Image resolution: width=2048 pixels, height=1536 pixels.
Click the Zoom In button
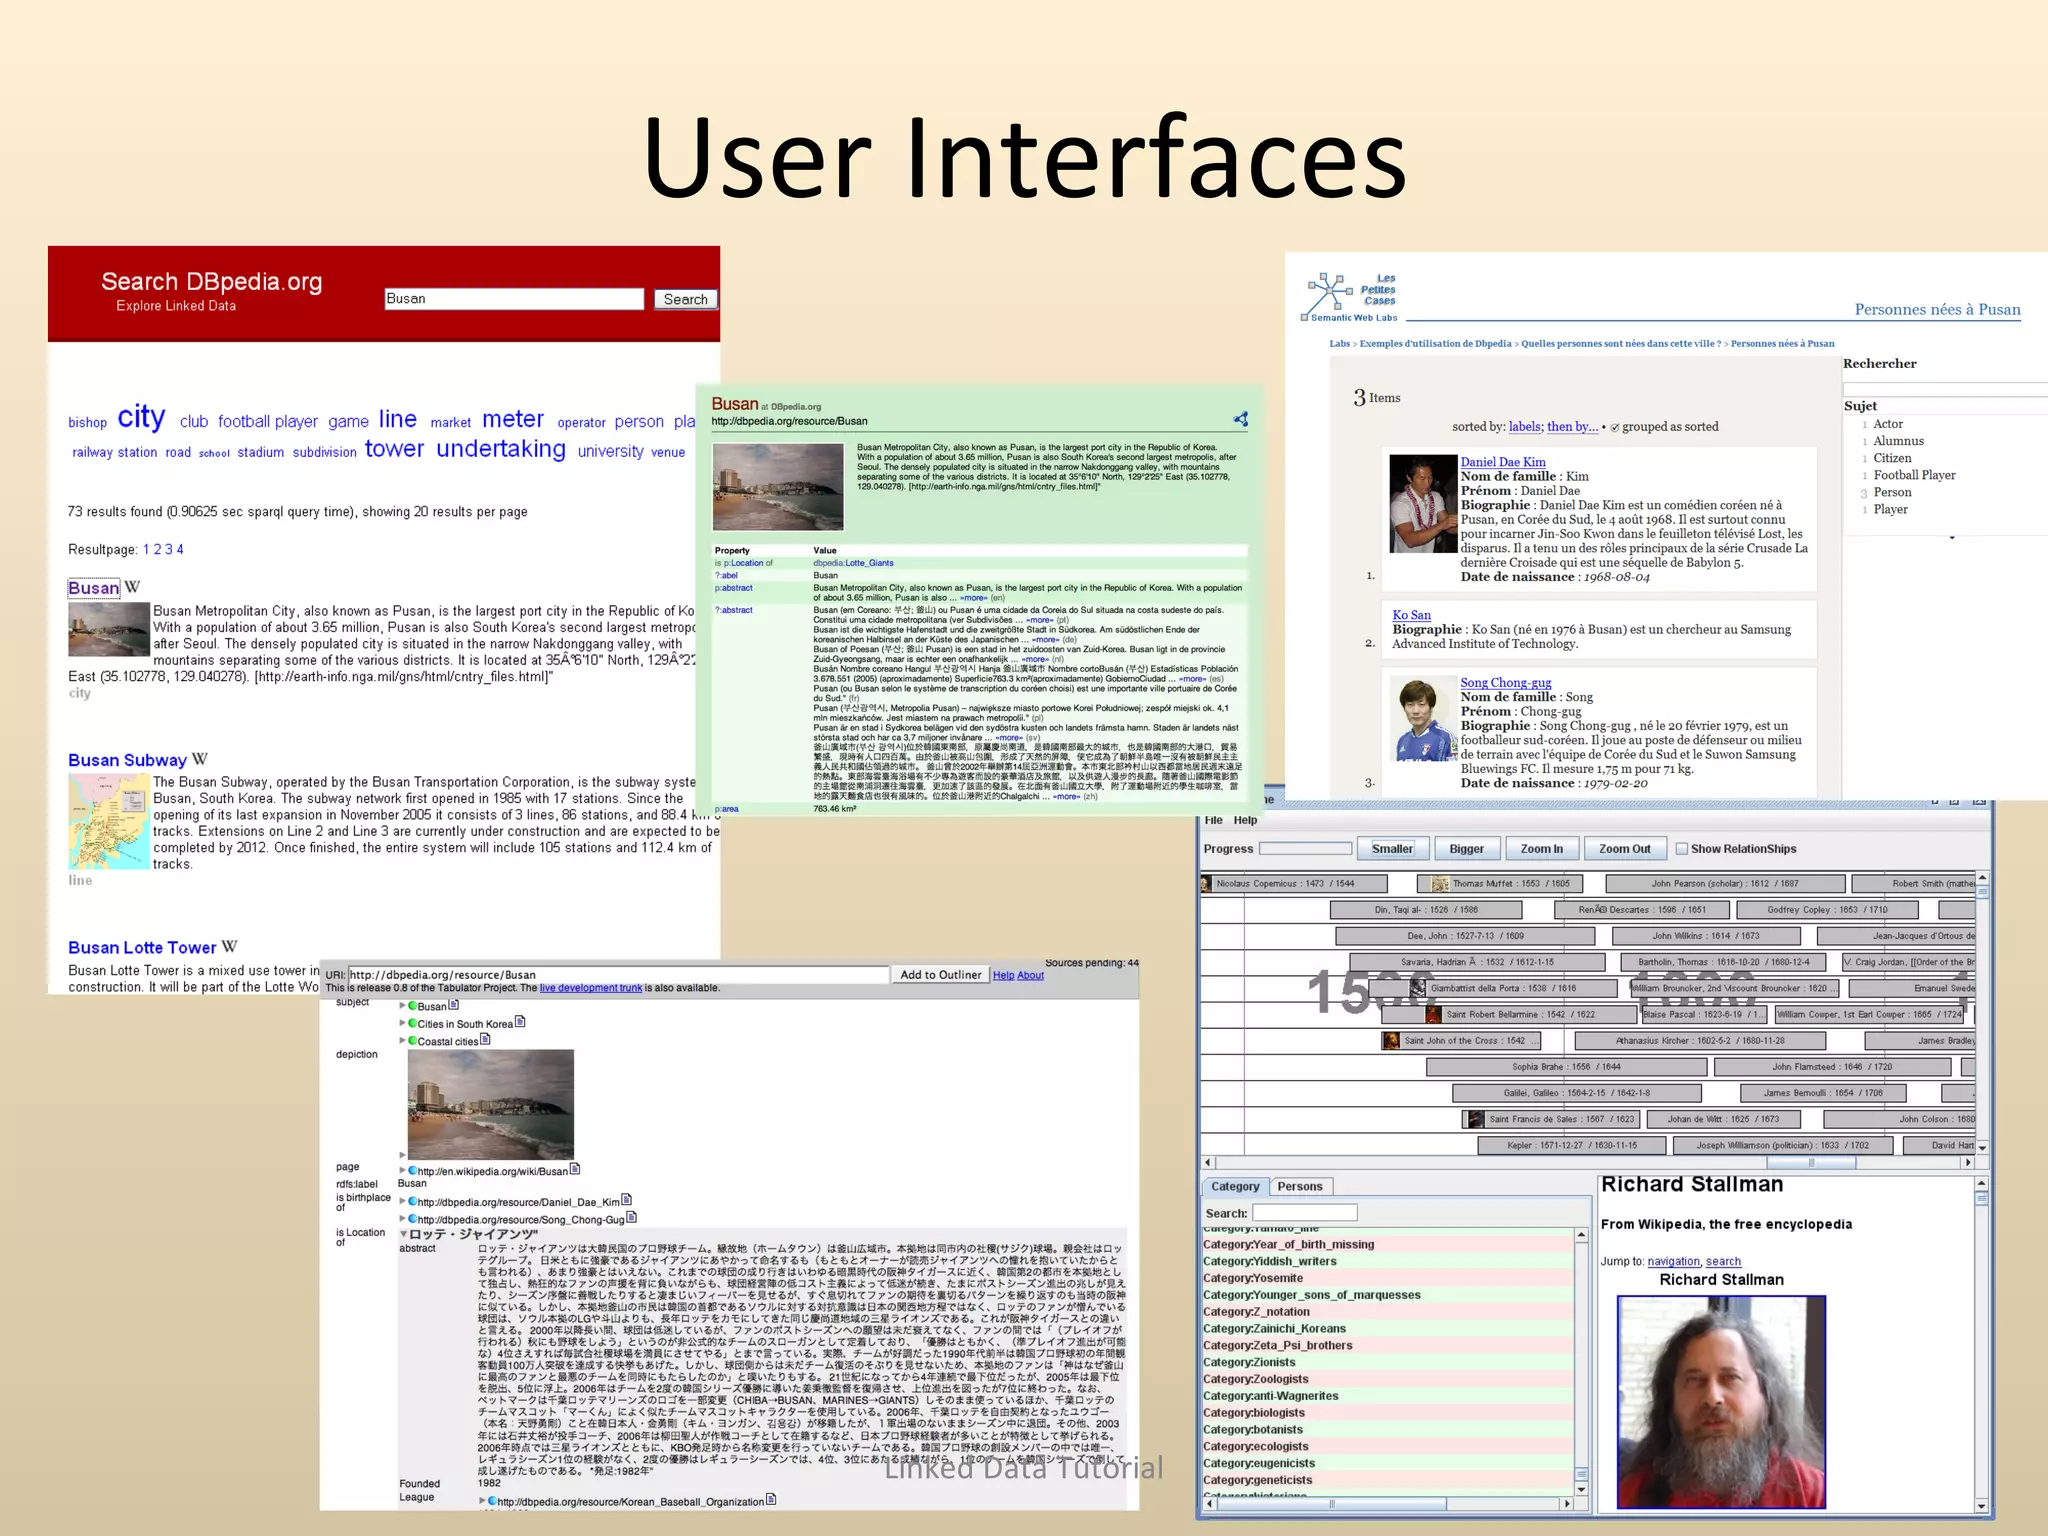pyautogui.click(x=1541, y=849)
